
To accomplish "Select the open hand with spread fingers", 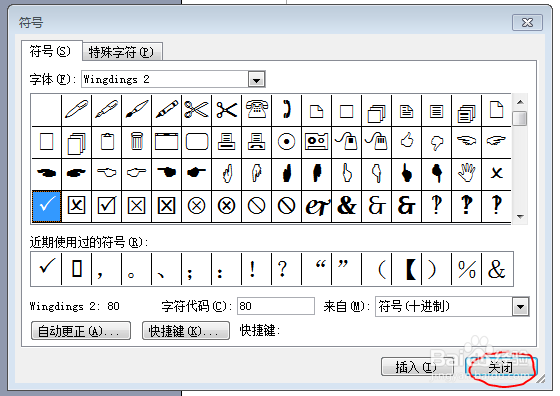I will (466, 174).
